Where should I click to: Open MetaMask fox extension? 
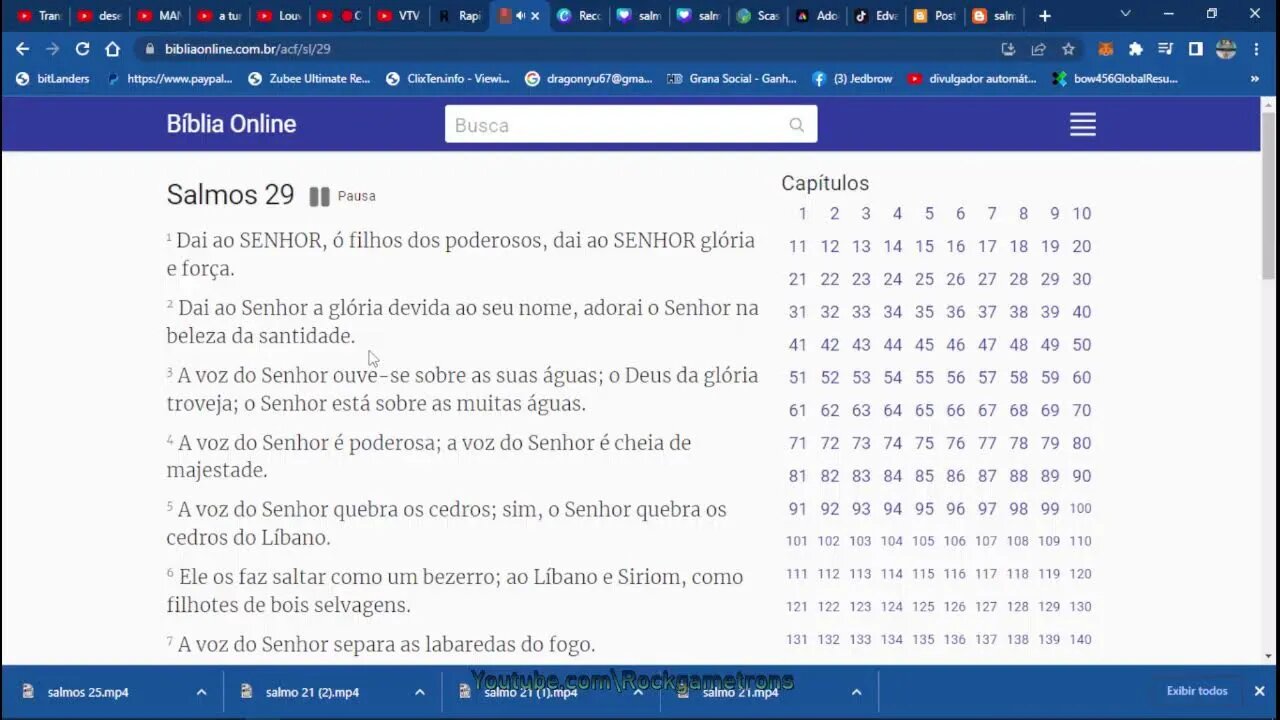point(1107,49)
